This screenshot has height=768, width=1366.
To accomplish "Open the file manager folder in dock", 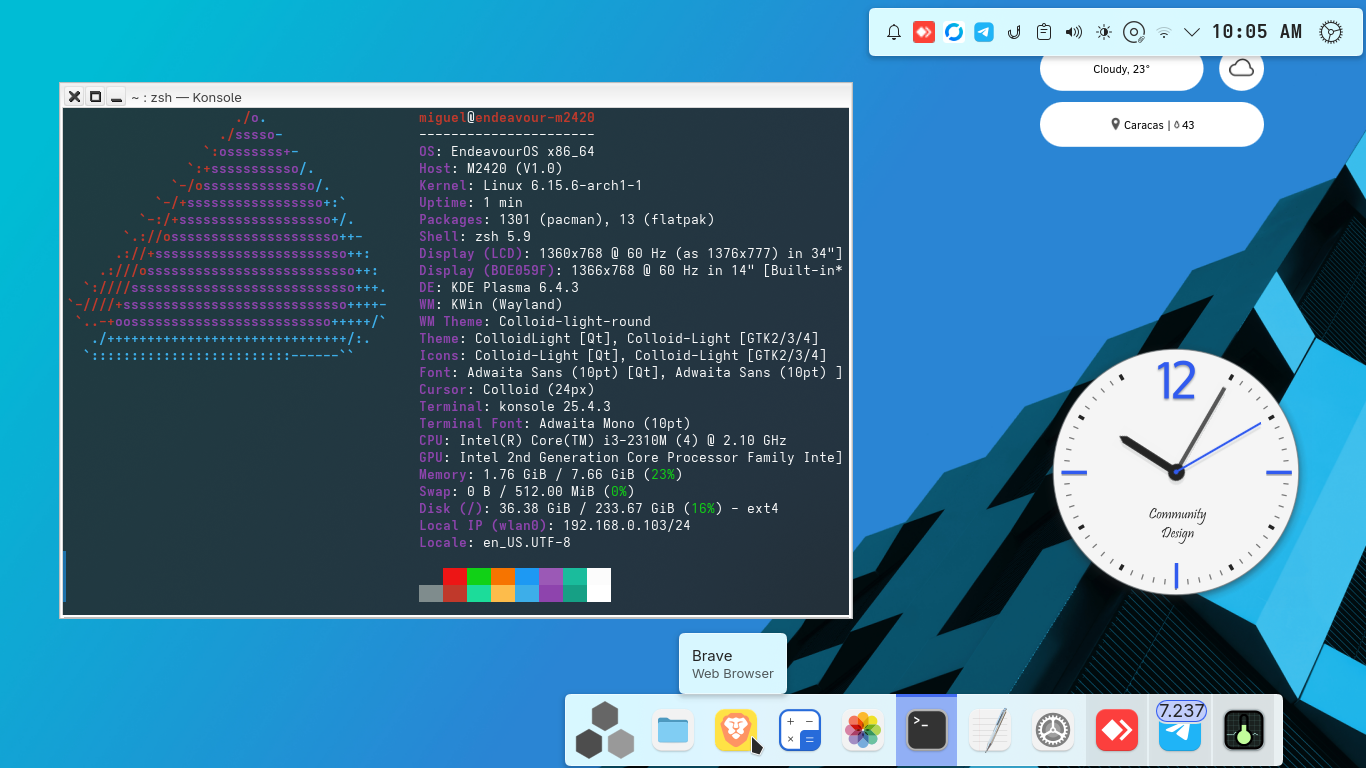I will pyautogui.click(x=673, y=730).
